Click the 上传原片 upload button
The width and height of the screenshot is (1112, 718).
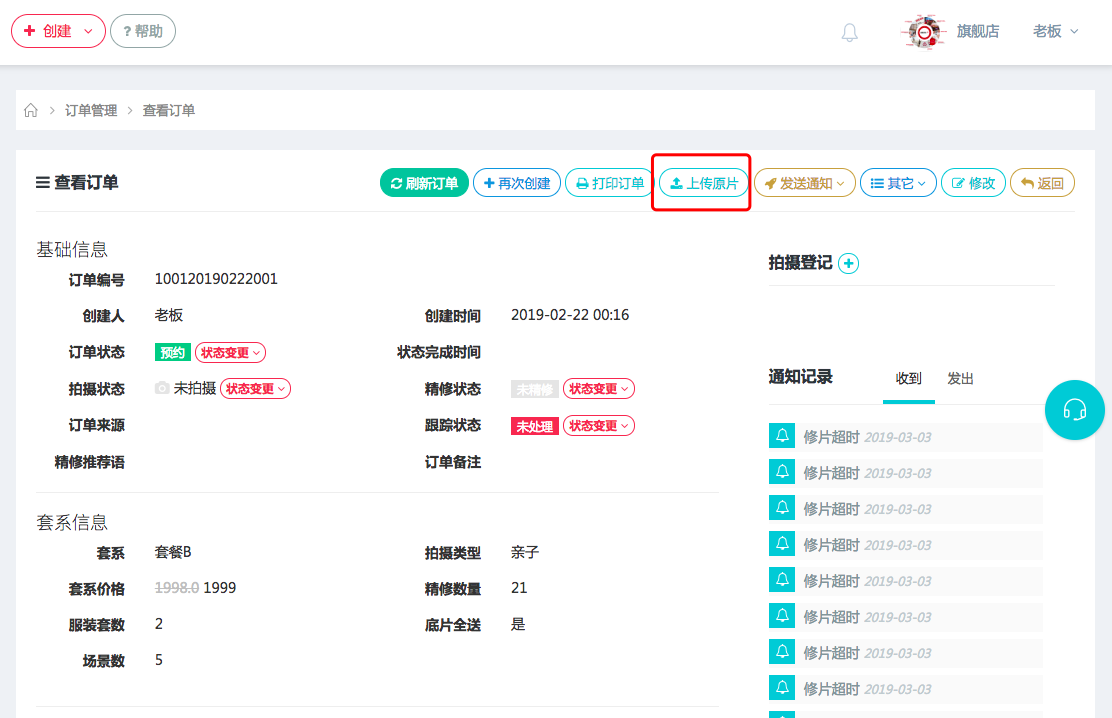(x=703, y=183)
